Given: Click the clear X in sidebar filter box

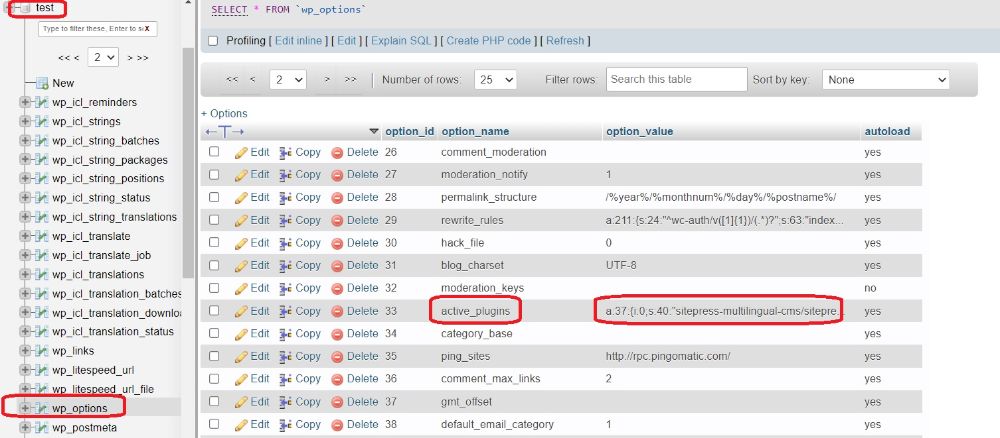Looking at the screenshot, I should tap(147, 29).
